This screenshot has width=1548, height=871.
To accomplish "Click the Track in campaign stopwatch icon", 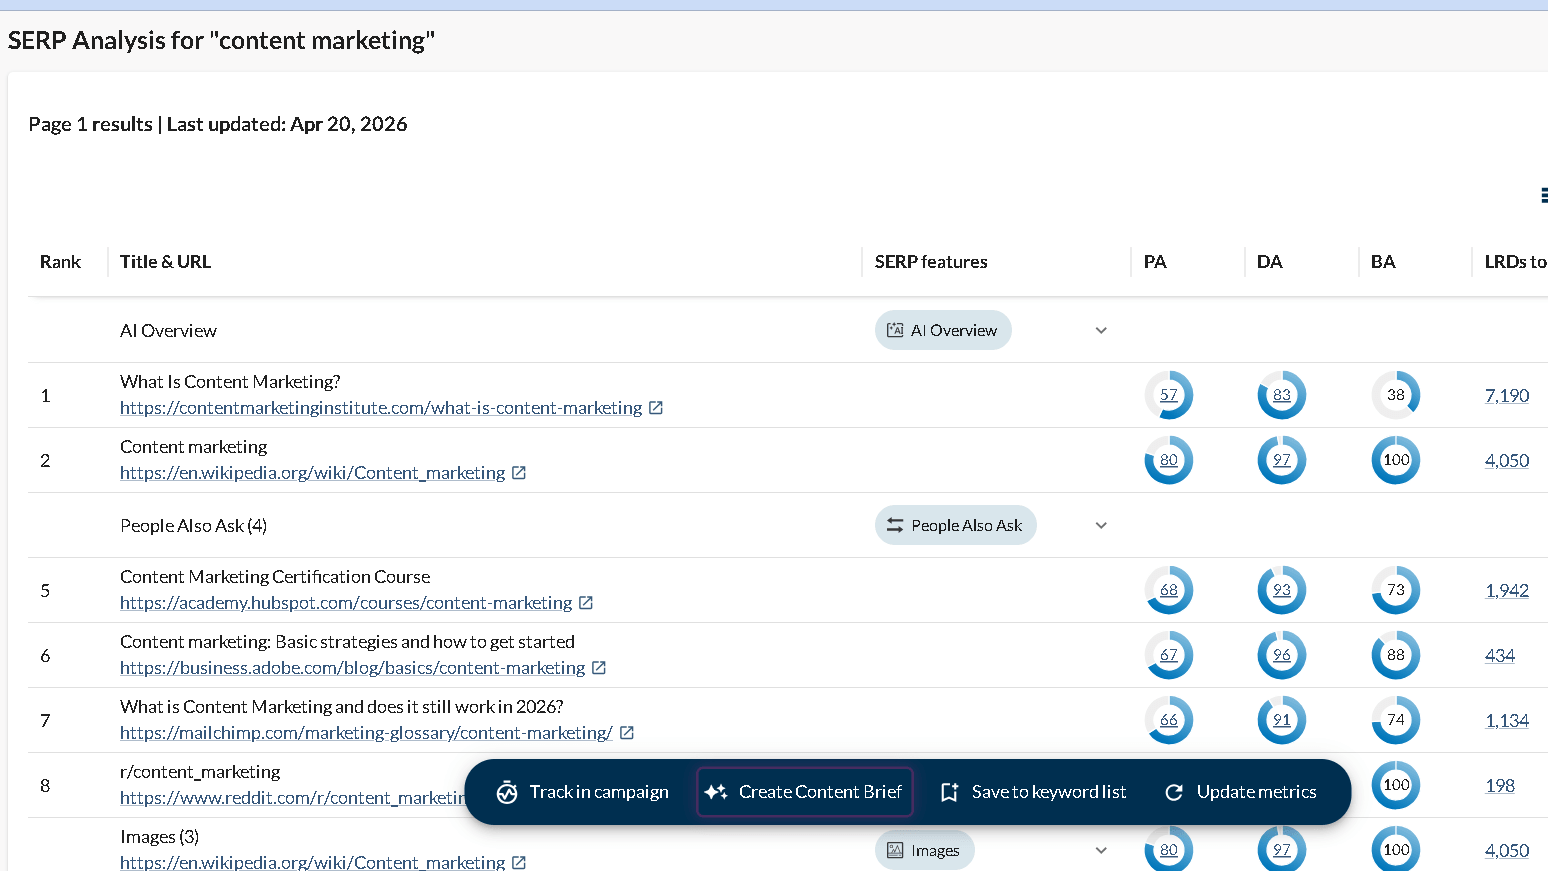I will 508,791.
